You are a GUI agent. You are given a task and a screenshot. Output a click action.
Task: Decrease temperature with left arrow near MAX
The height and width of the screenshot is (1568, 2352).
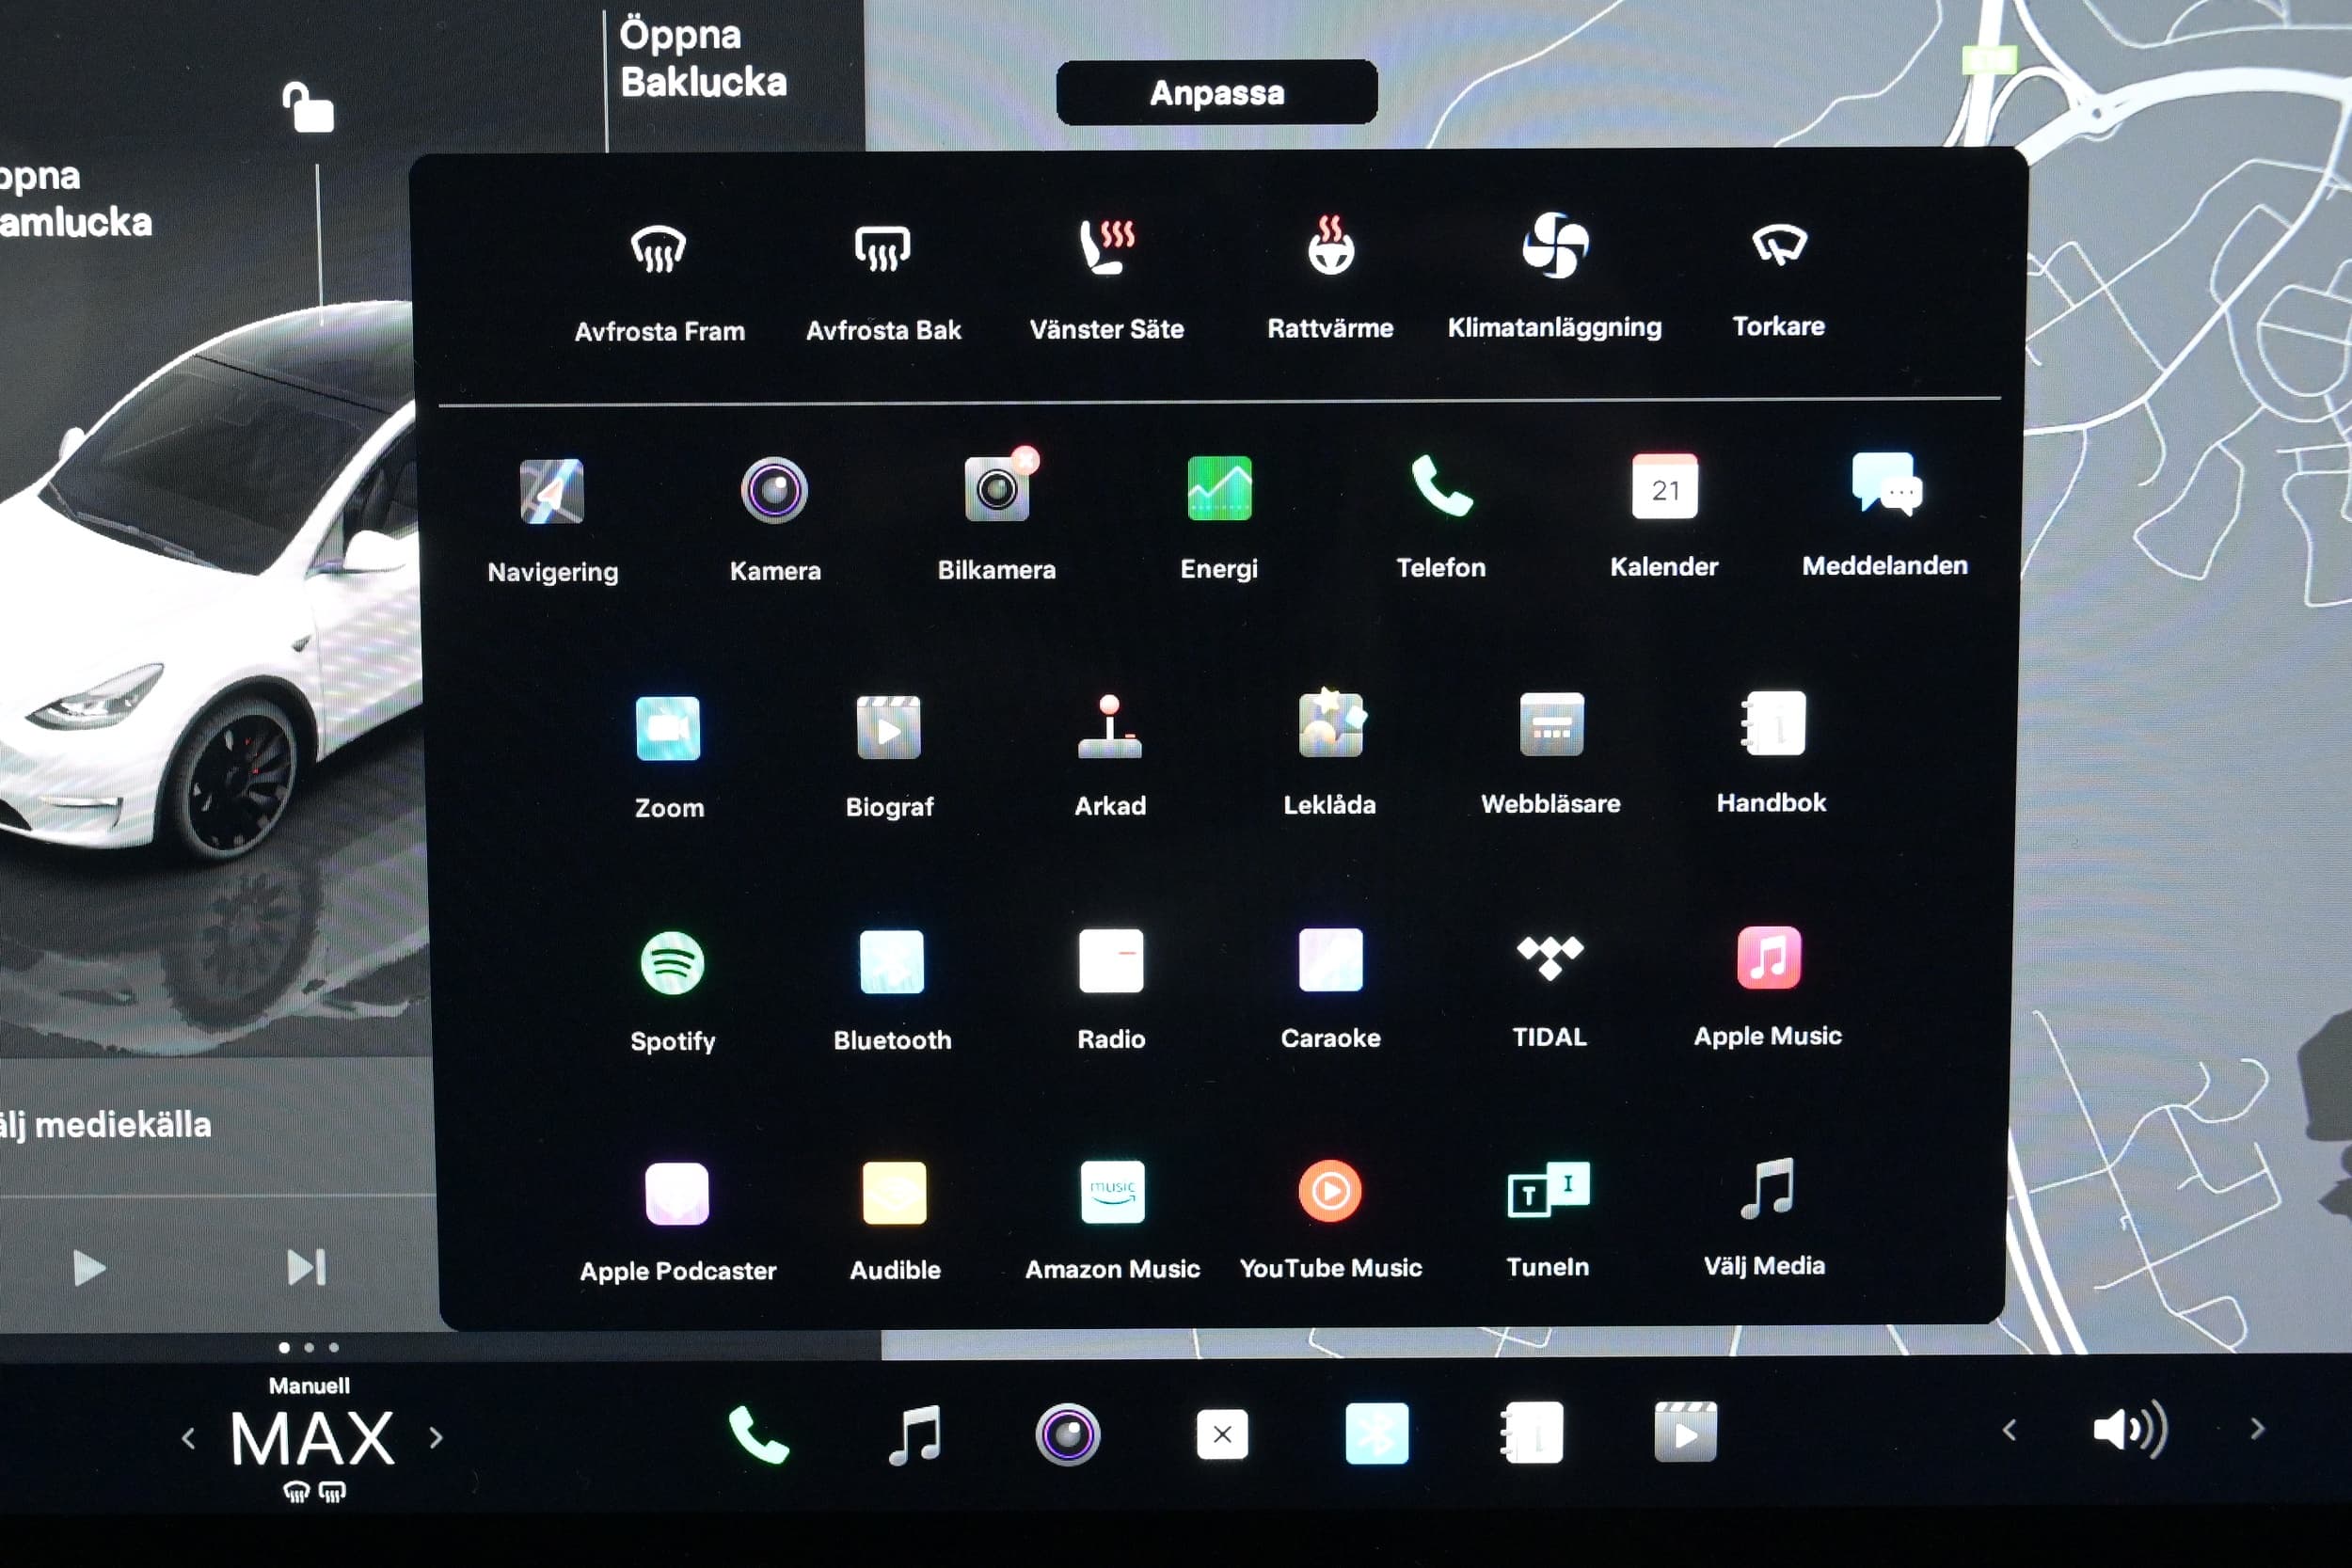(x=188, y=1438)
